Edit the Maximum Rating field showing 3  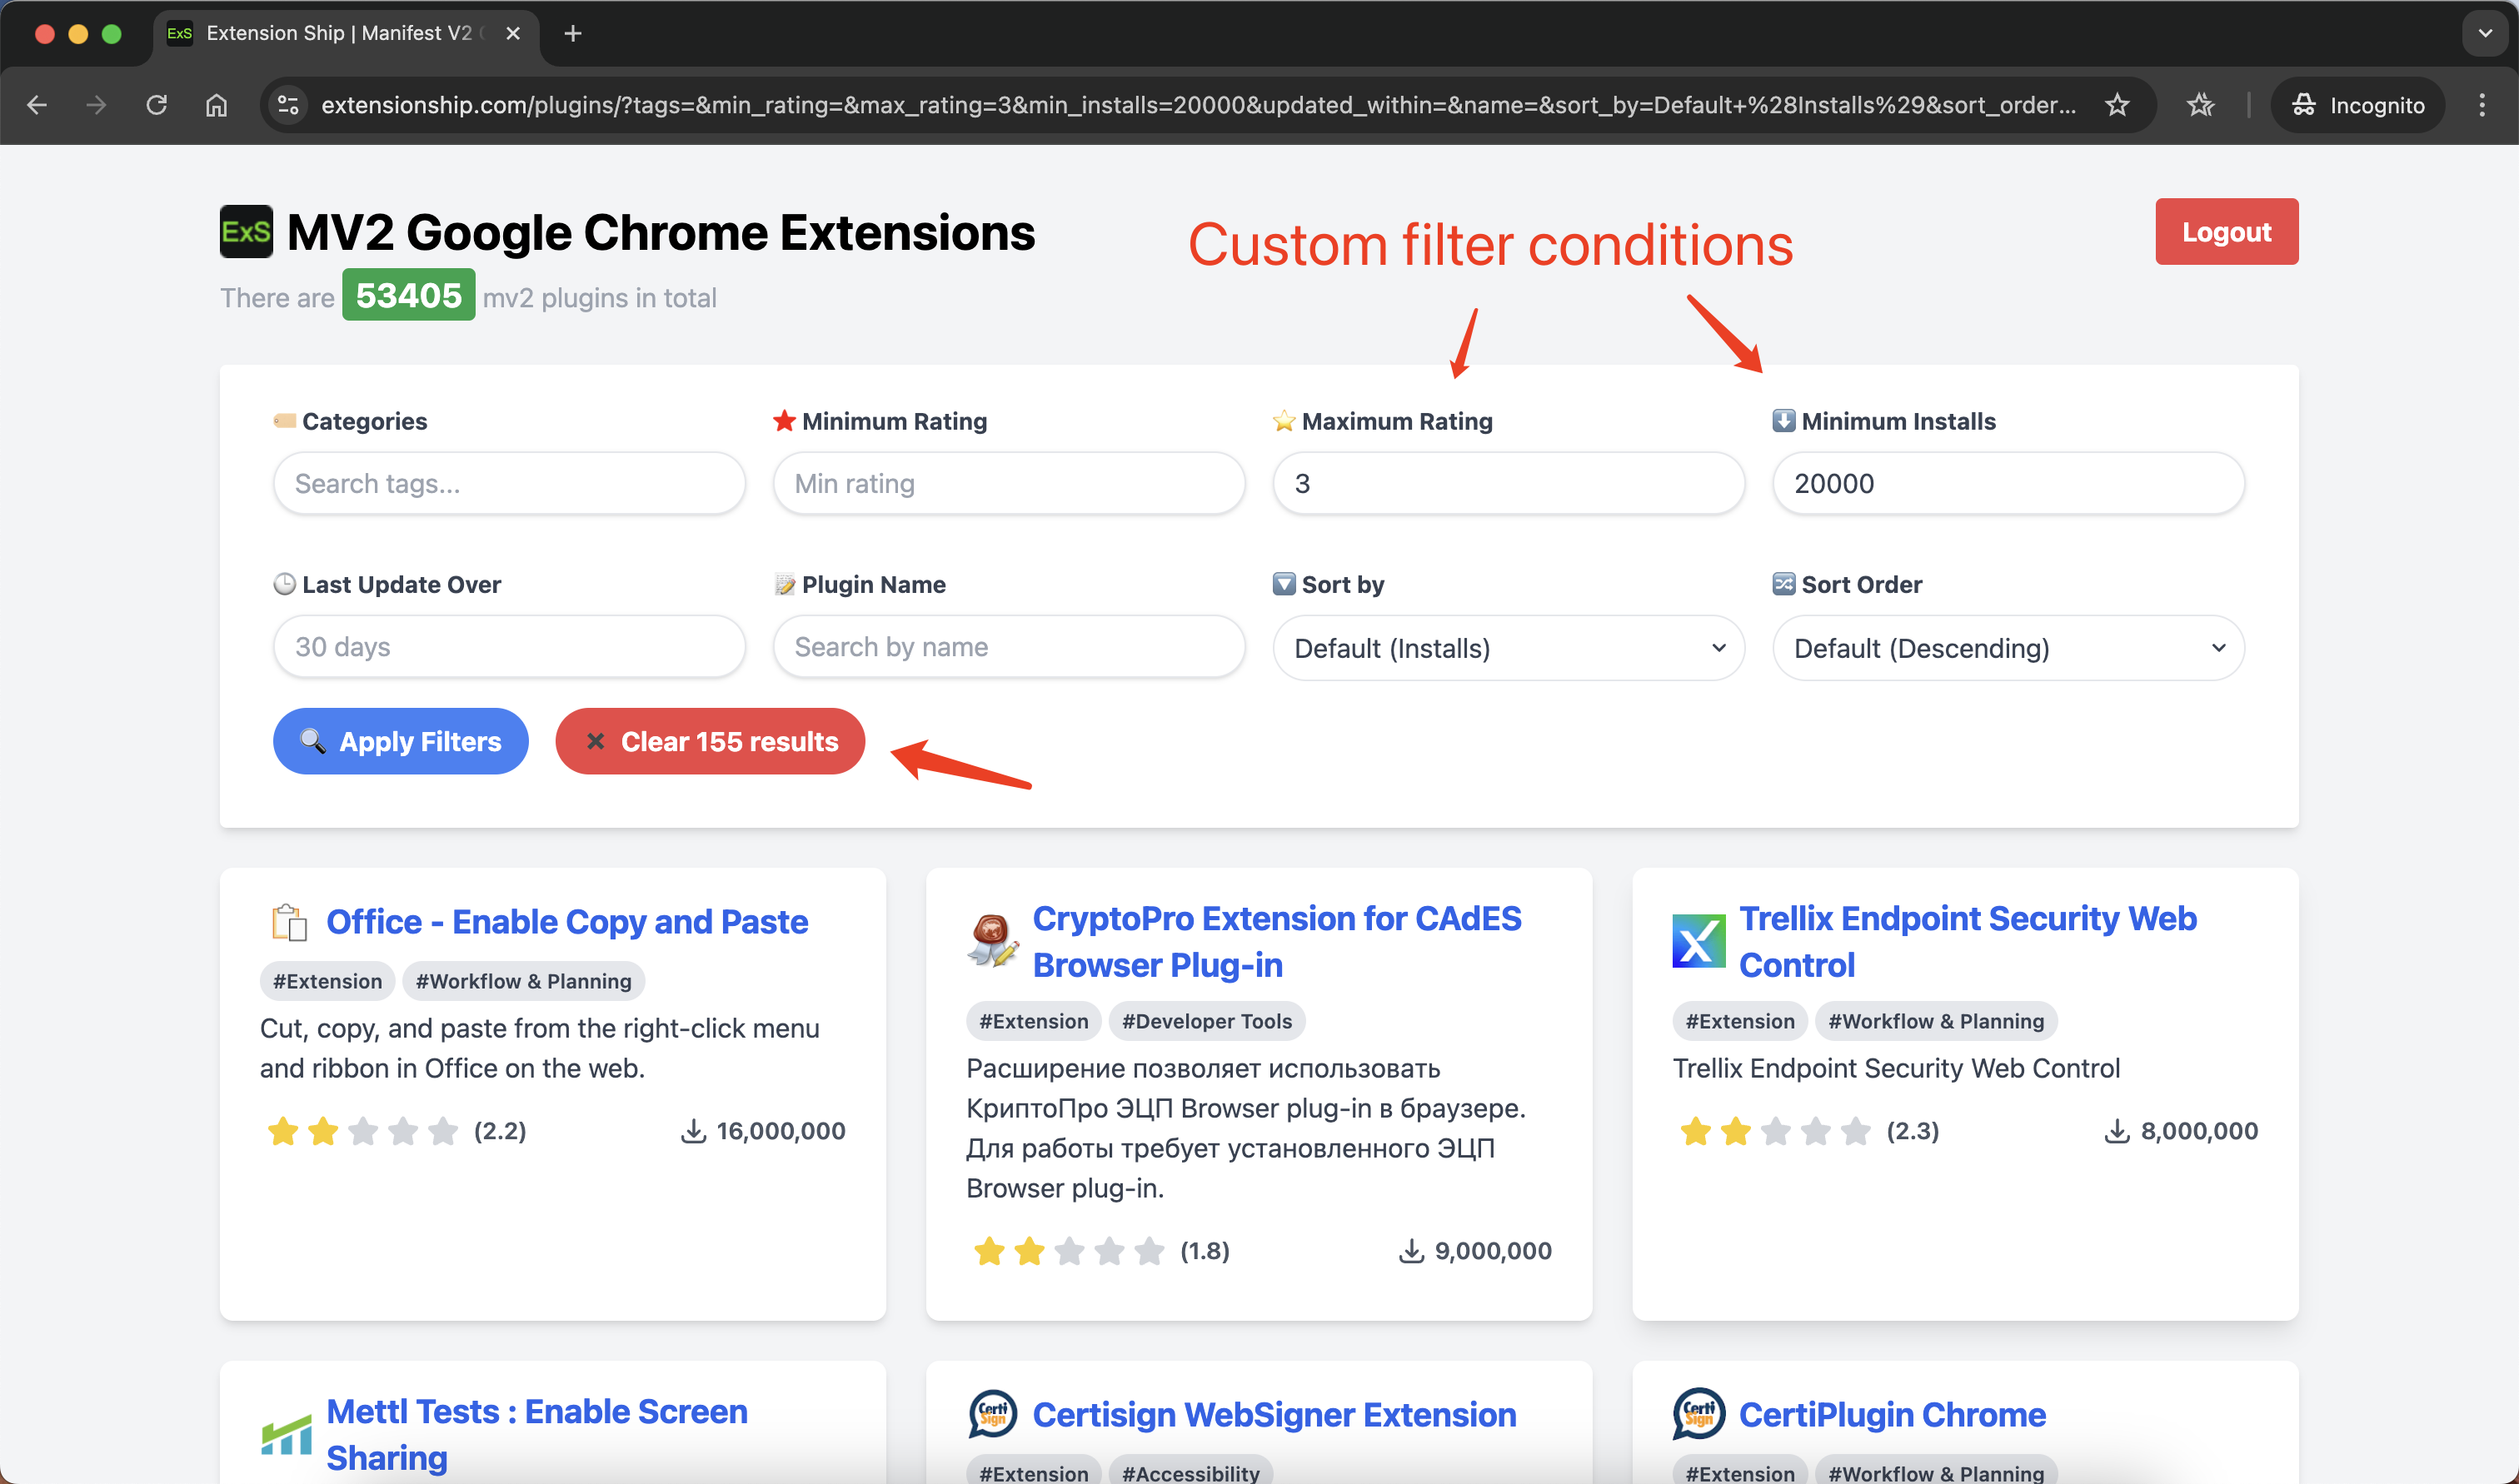[1509, 483]
